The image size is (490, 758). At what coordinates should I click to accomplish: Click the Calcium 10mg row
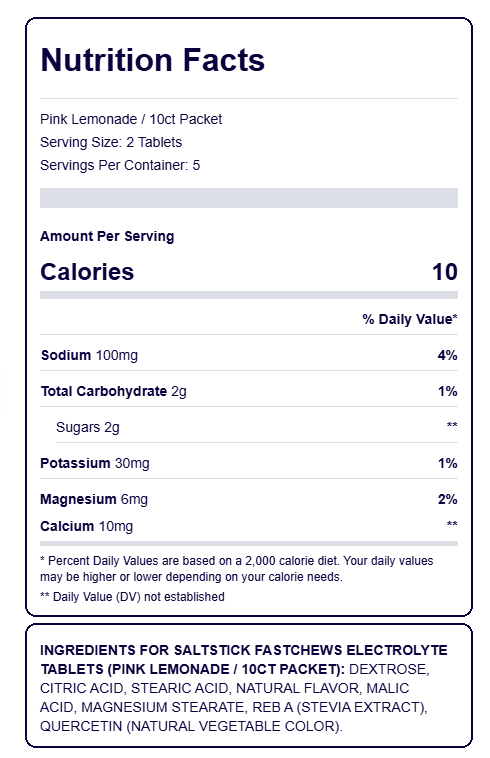[x=249, y=526]
